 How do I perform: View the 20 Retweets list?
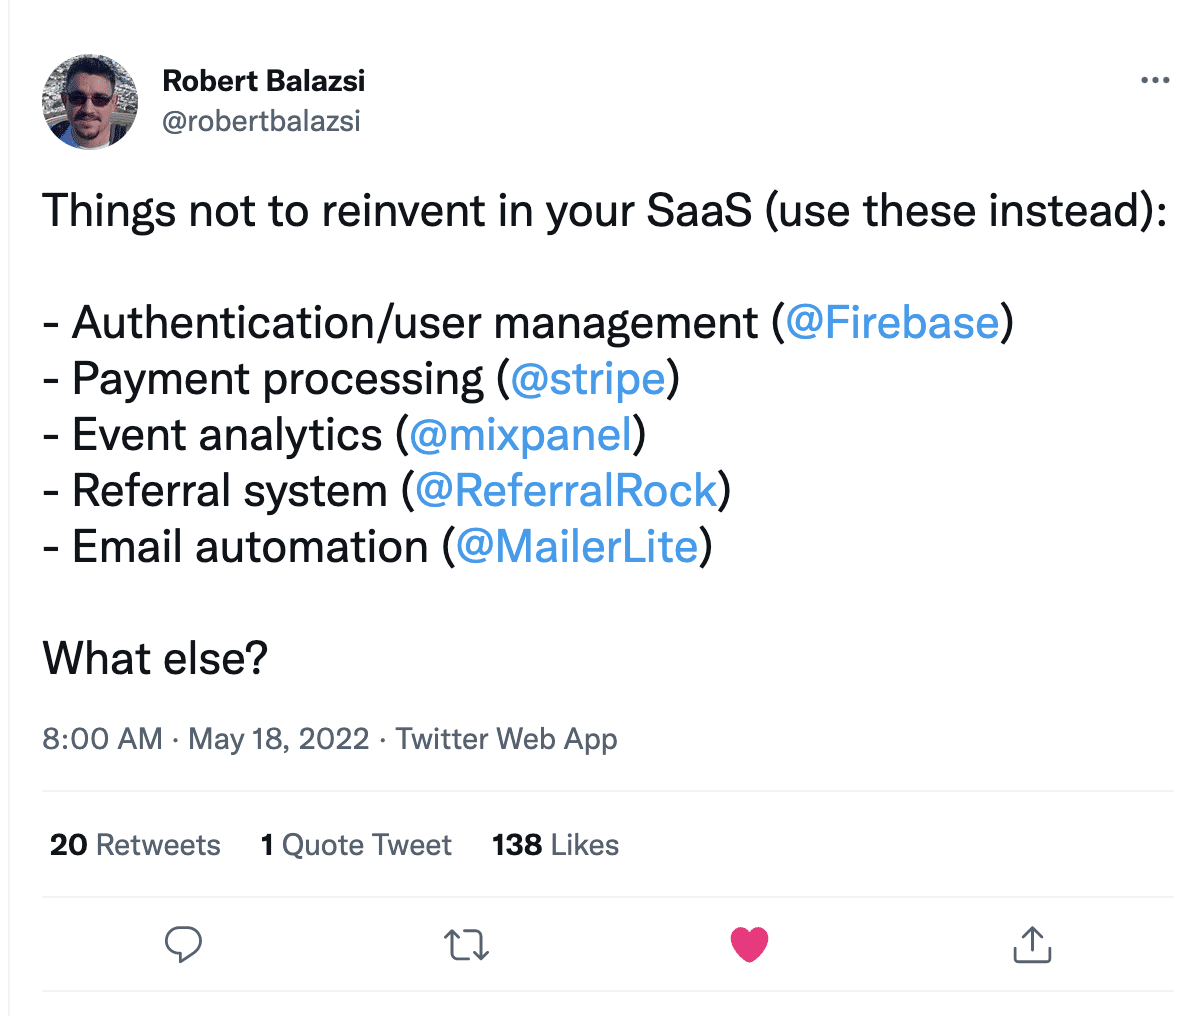coord(135,845)
